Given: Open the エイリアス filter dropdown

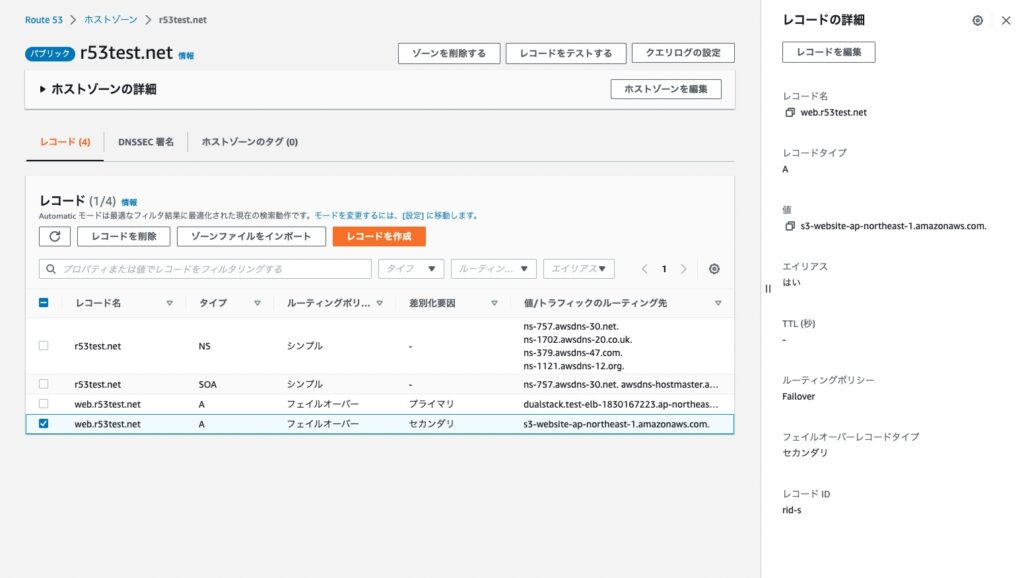Looking at the screenshot, I should [579, 269].
